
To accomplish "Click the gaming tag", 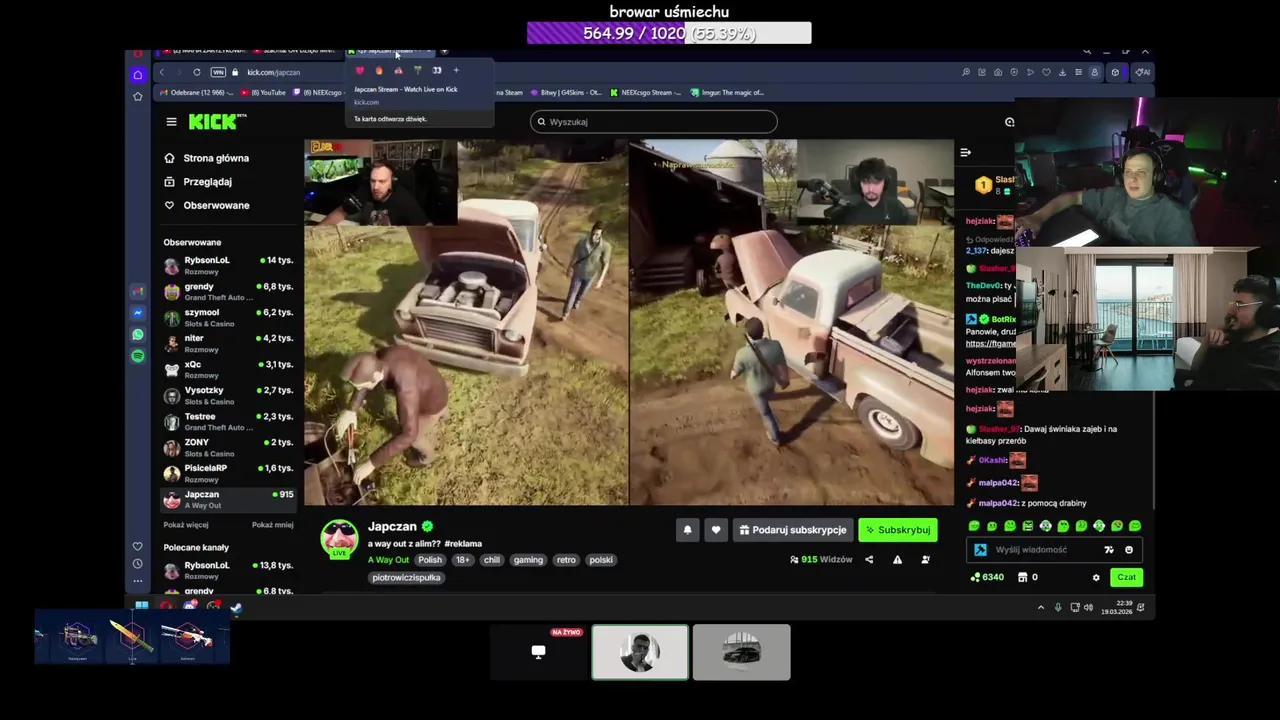I will coord(528,560).
